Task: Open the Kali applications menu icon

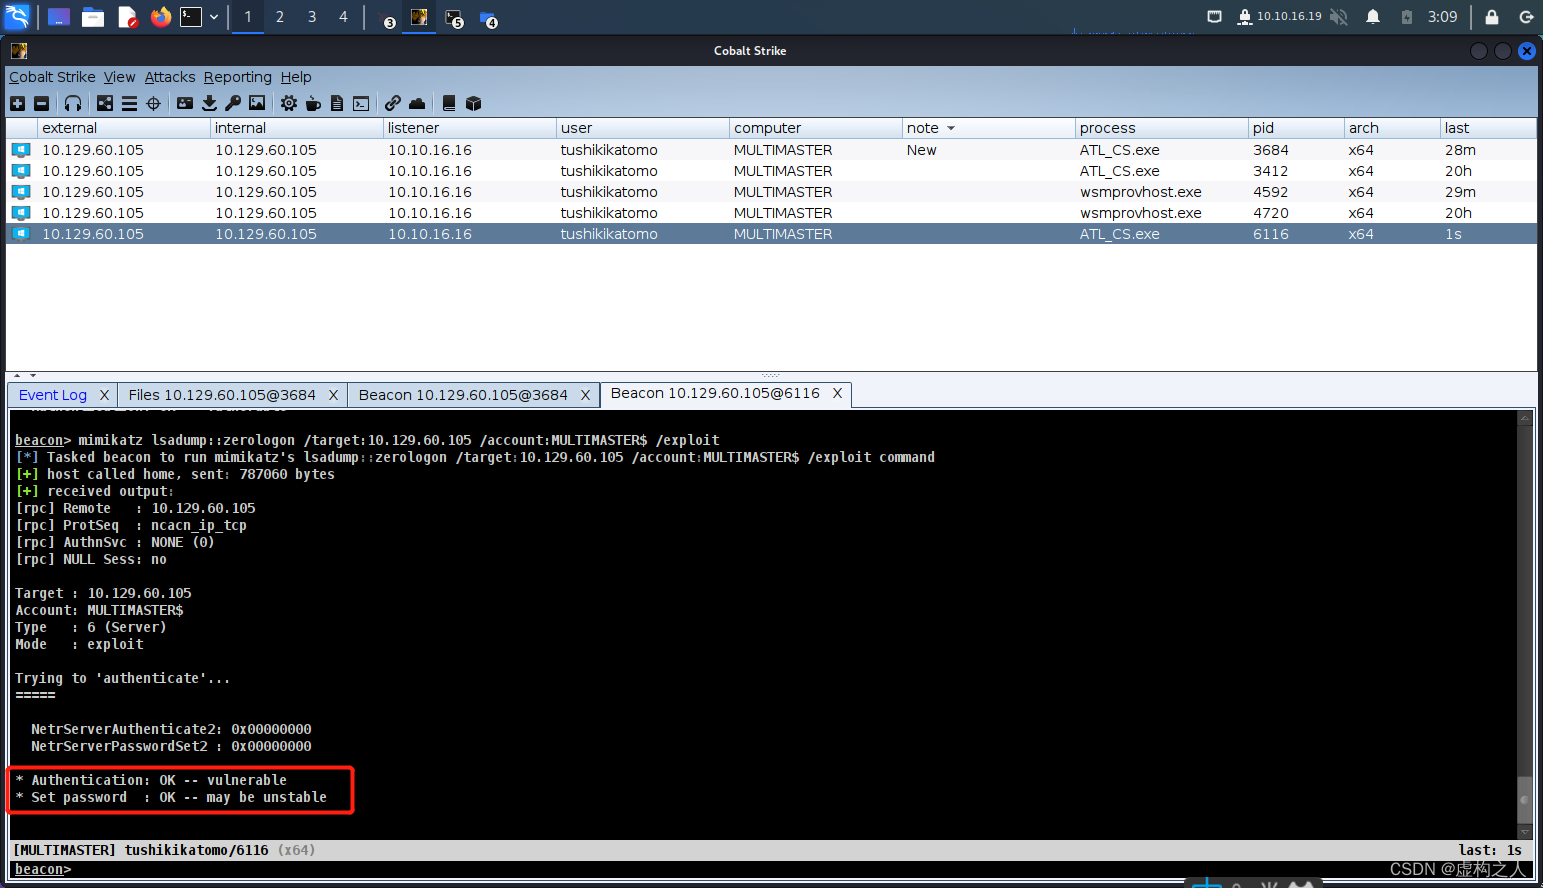Action: tap(17, 16)
